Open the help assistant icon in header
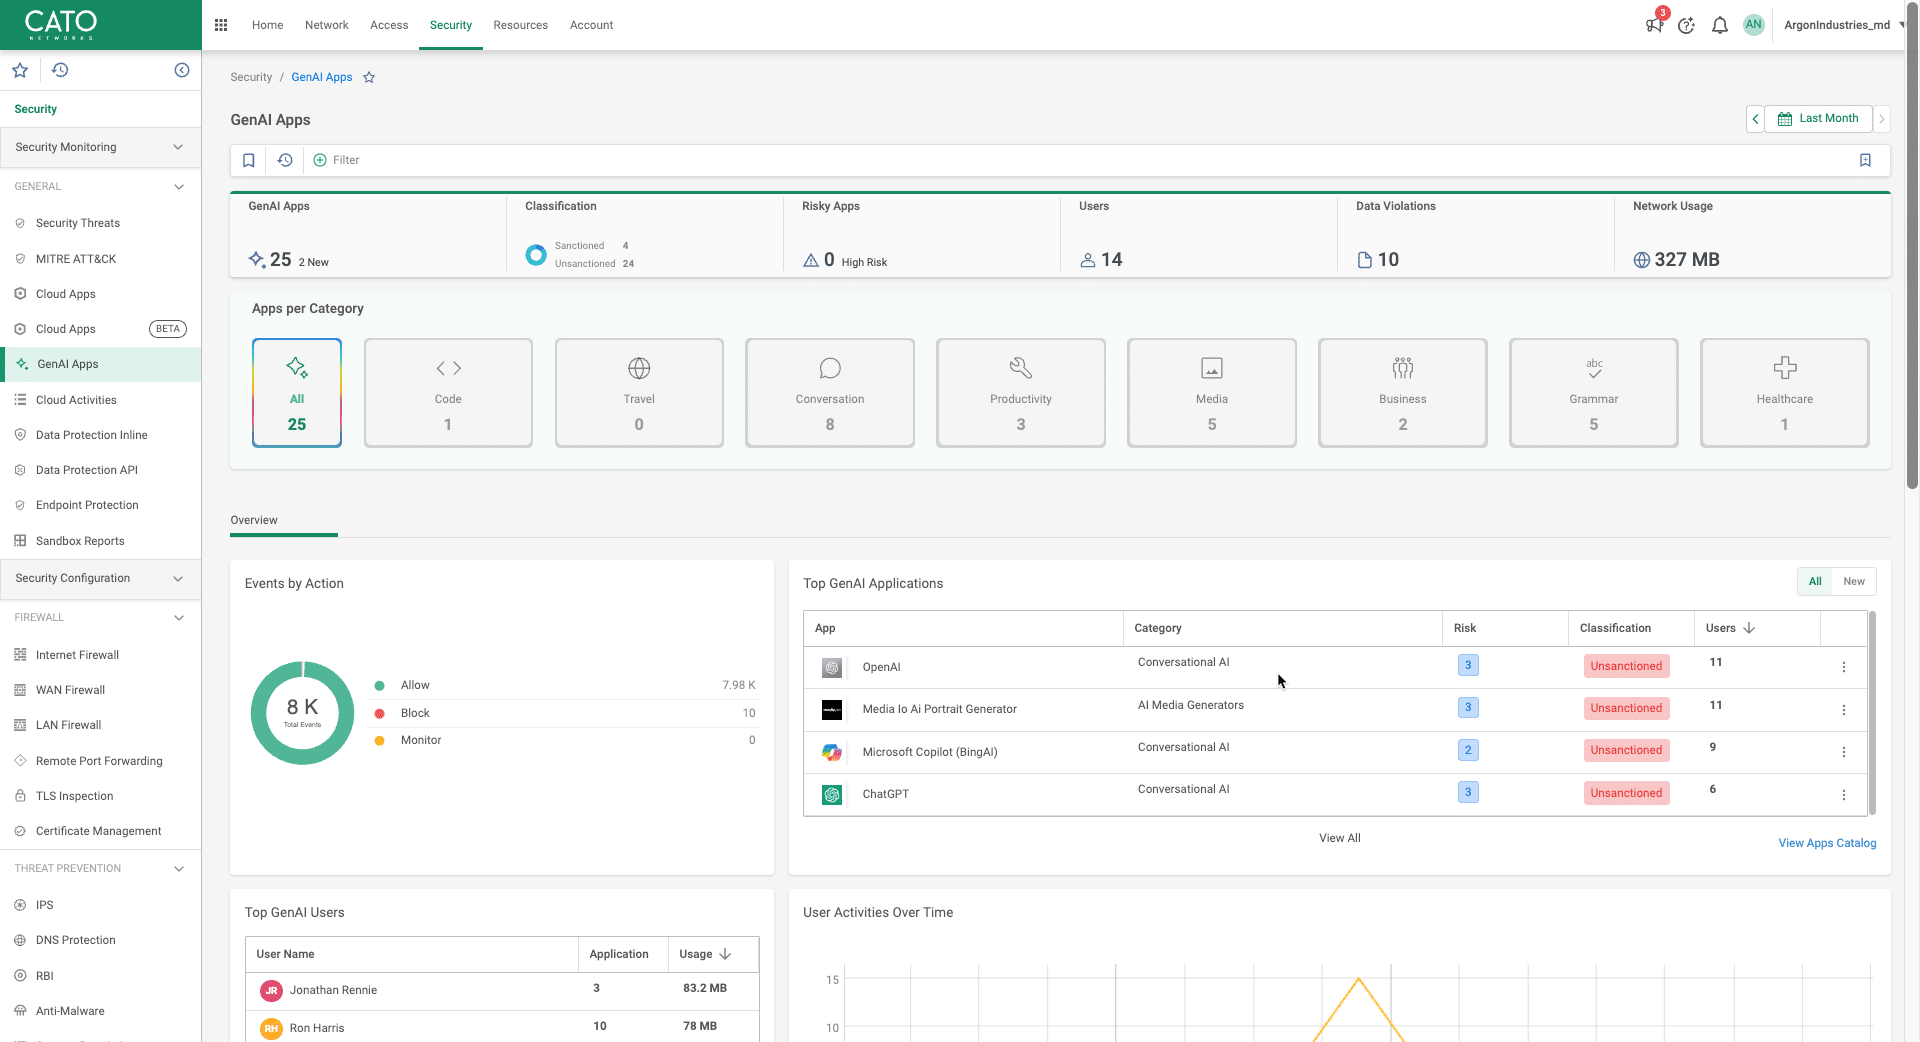This screenshot has height=1042, width=1920. tap(1686, 25)
